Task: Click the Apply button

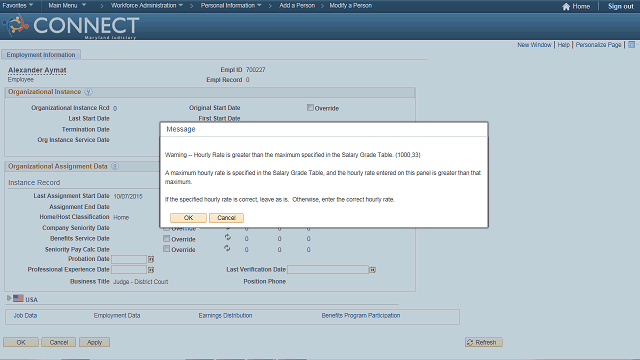Action: coord(94,342)
